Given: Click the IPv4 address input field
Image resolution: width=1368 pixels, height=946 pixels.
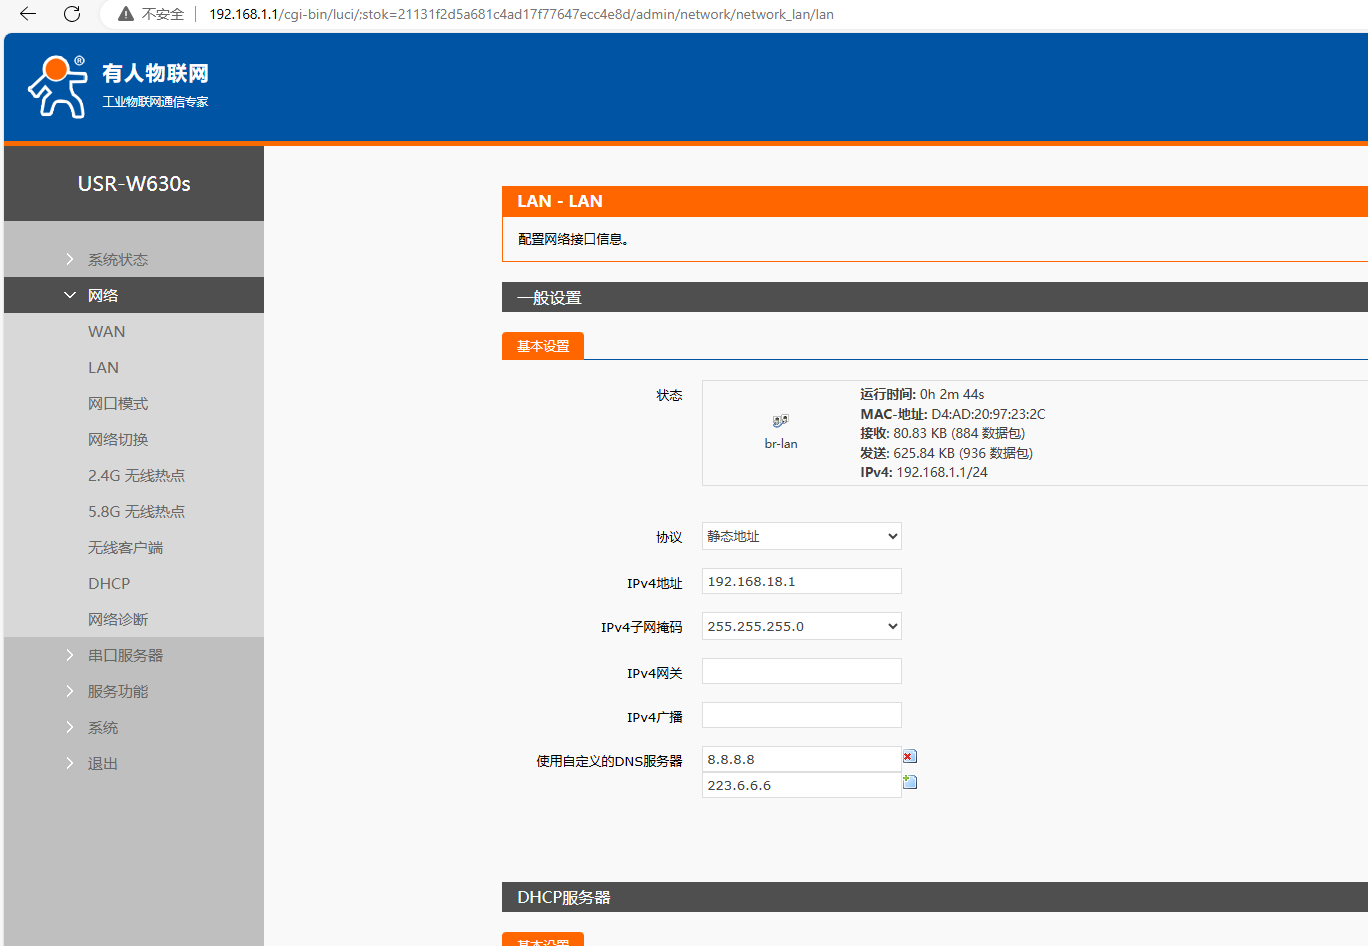Looking at the screenshot, I should (x=801, y=581).
